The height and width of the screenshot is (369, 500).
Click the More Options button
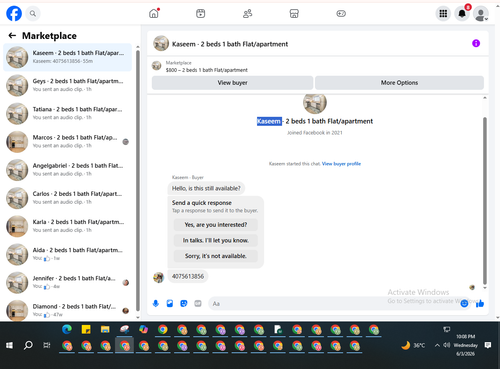tap(399, 83)
